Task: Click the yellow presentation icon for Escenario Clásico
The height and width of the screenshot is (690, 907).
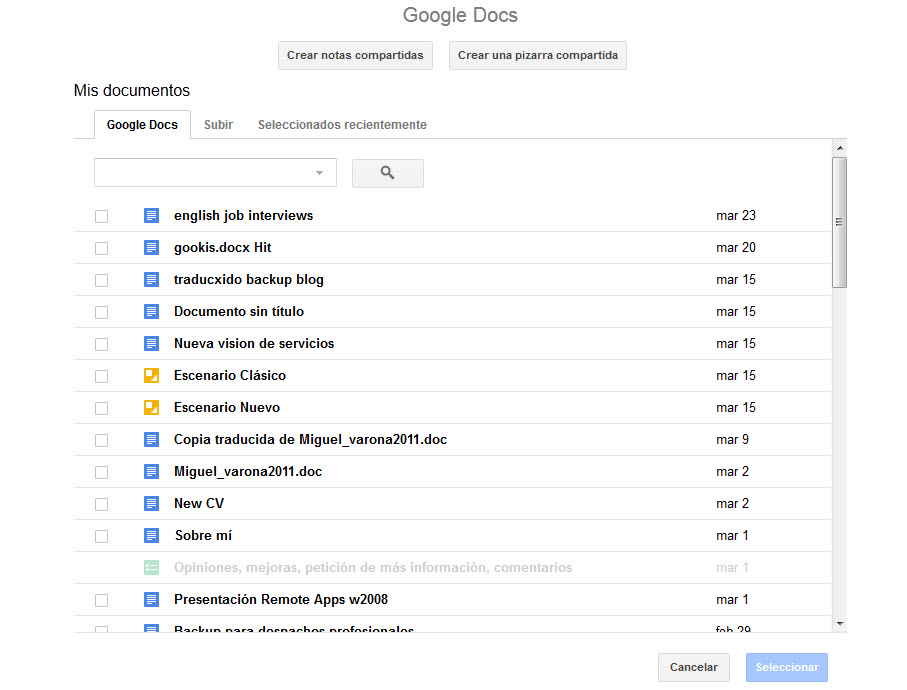Action: (x=151, y=376)
